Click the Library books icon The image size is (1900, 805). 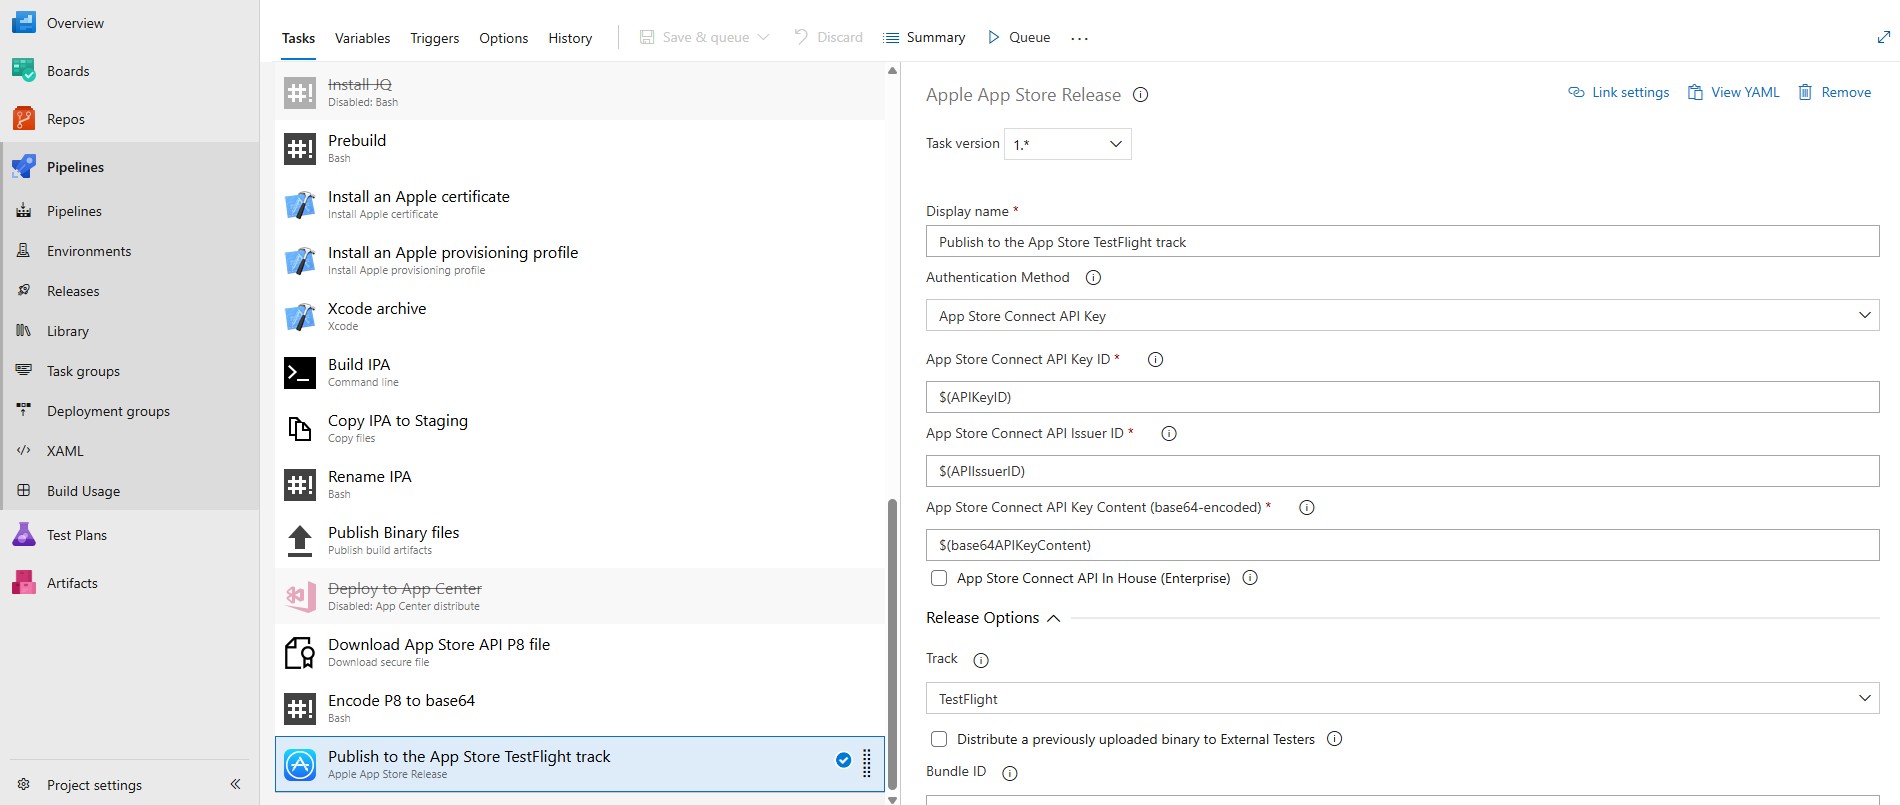pyautogui.click(x=24, y=330)
